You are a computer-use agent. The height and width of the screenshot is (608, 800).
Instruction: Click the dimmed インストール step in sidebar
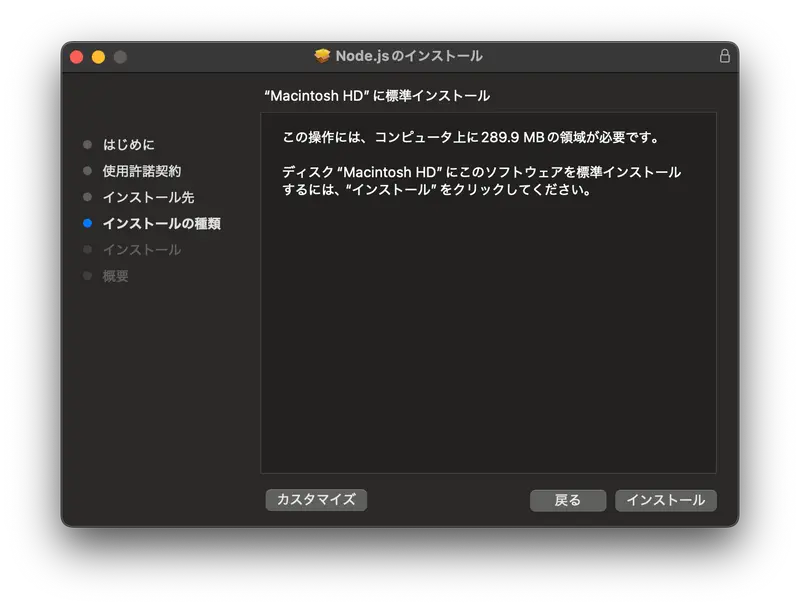142,250
